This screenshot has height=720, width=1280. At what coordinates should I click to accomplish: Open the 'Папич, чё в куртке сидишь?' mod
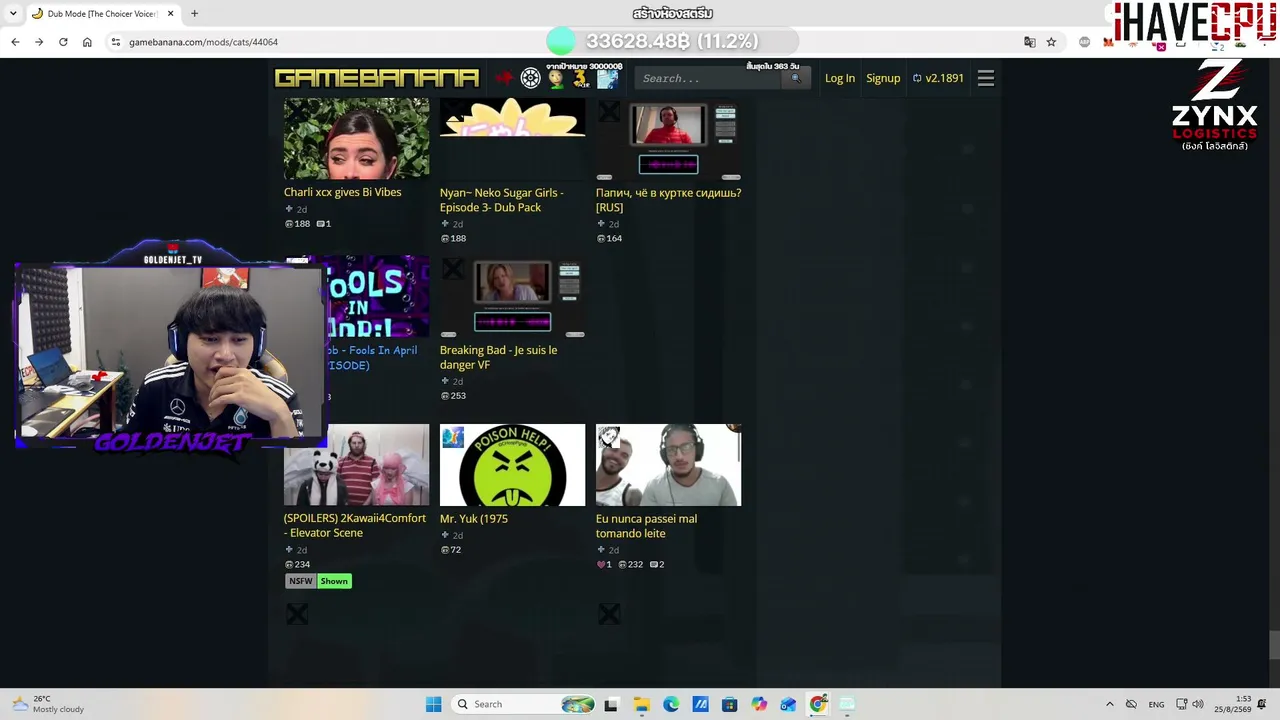click(668, 200)
